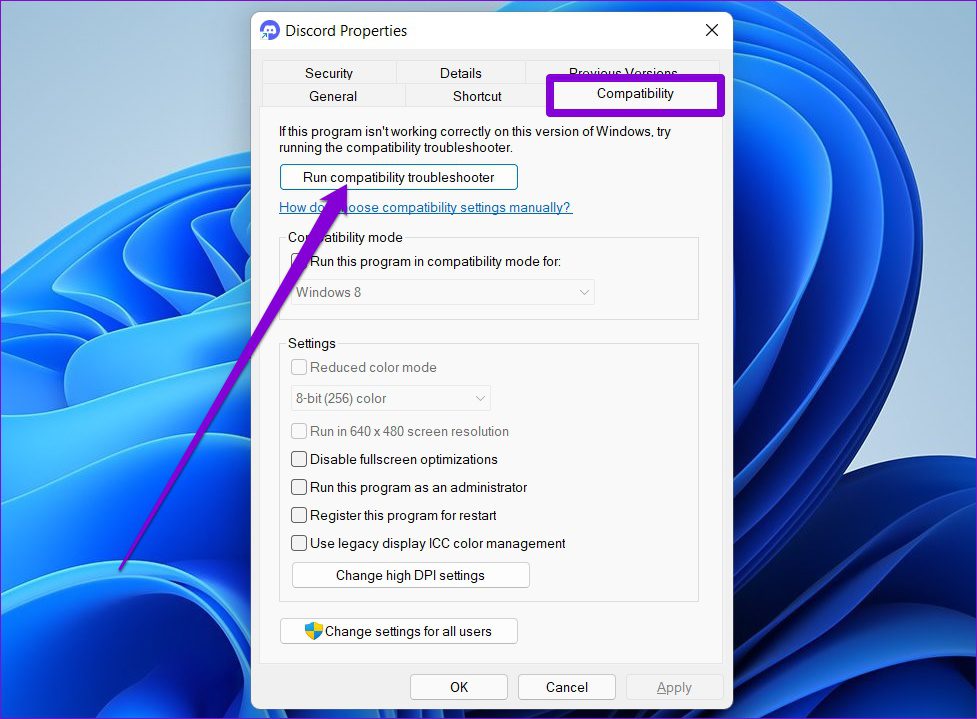Click the shield icon on Change settings button
977x719 pixels.
click(314, 631)
